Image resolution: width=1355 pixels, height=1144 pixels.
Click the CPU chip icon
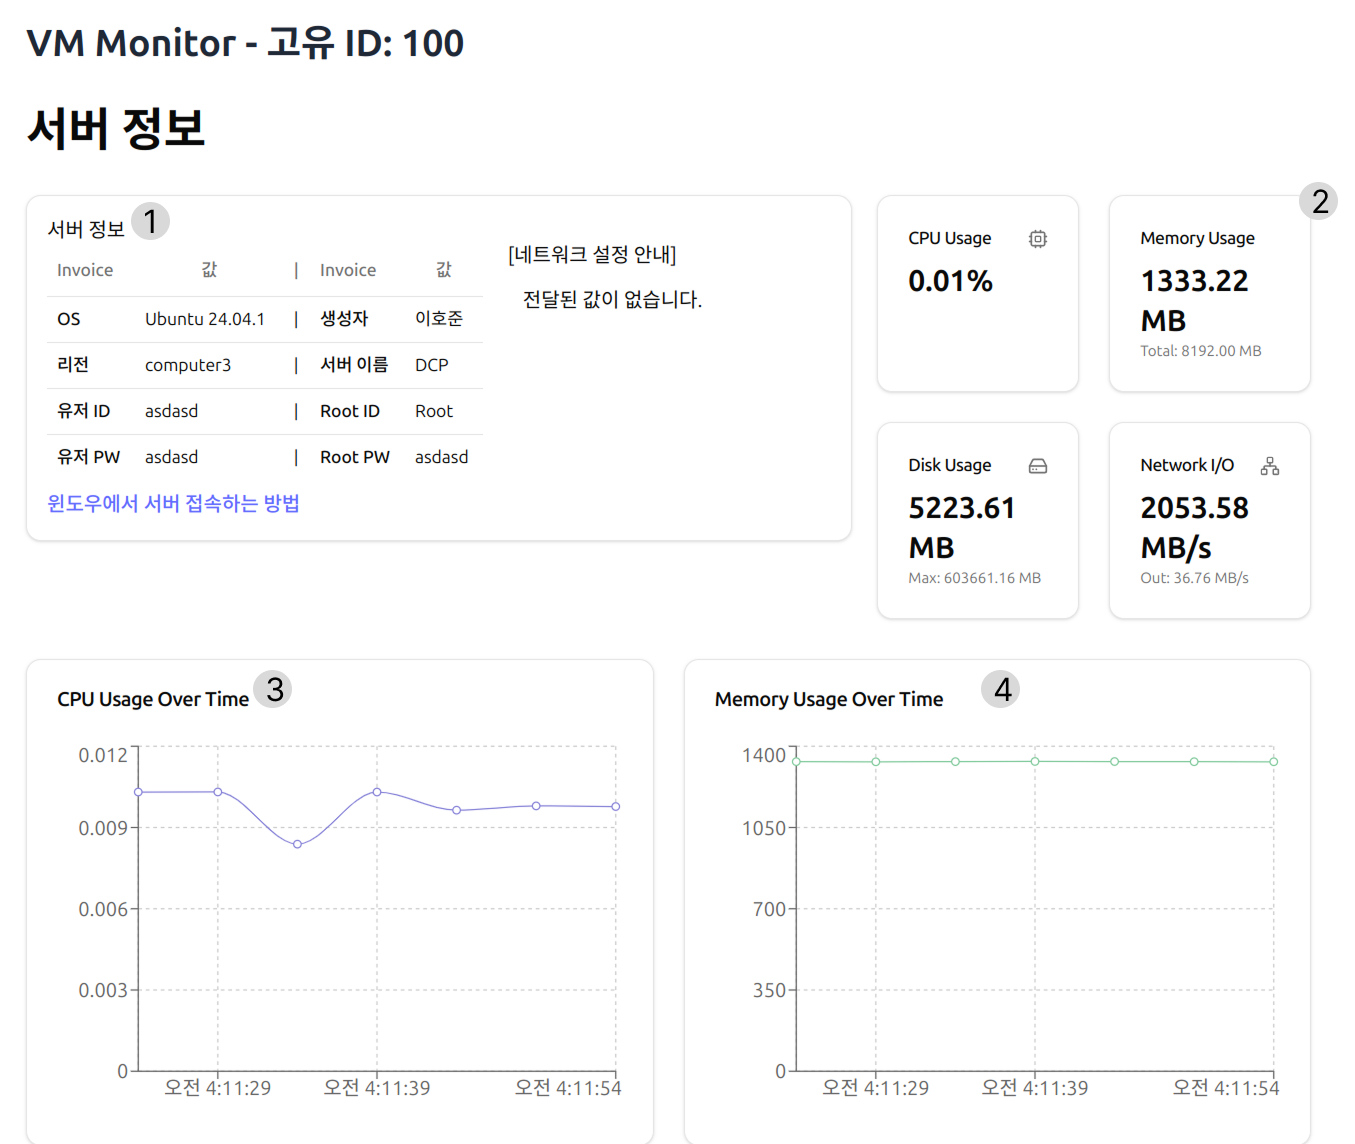click(1037, 239)
